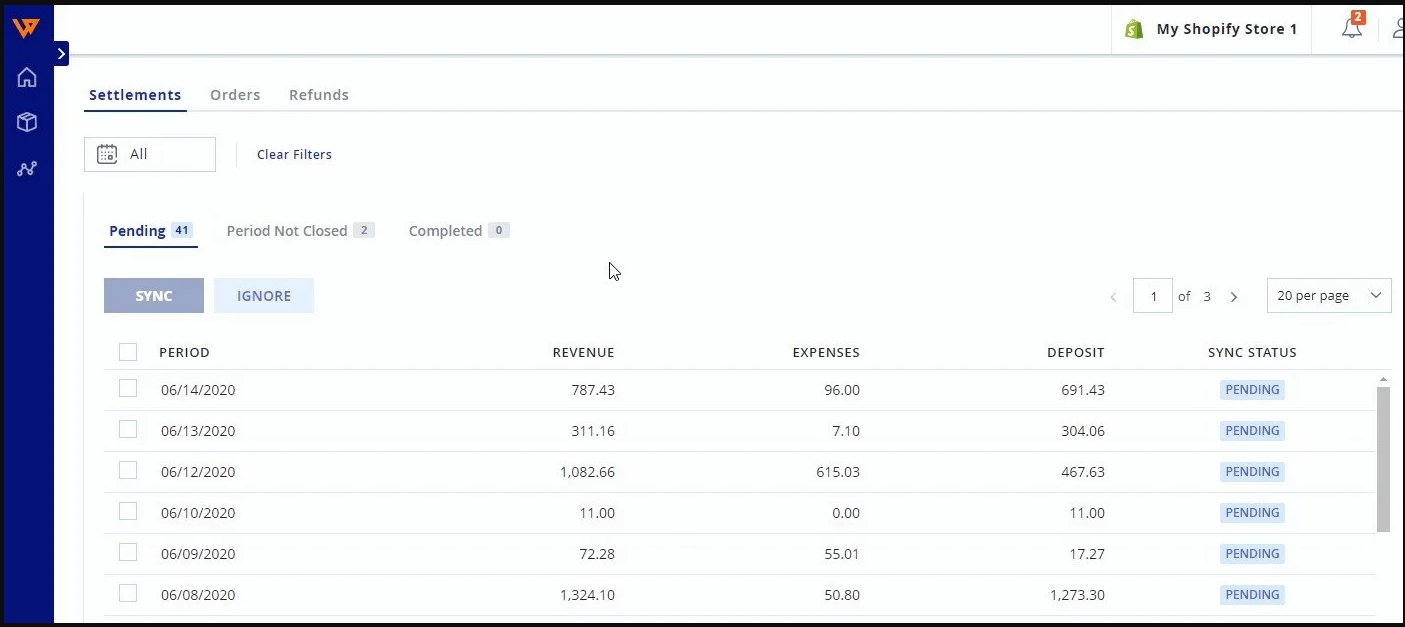This screenshot has height=627, width=1405.
Task: Select the 06/14/2020 settlement checkbox
Action: 128,389
